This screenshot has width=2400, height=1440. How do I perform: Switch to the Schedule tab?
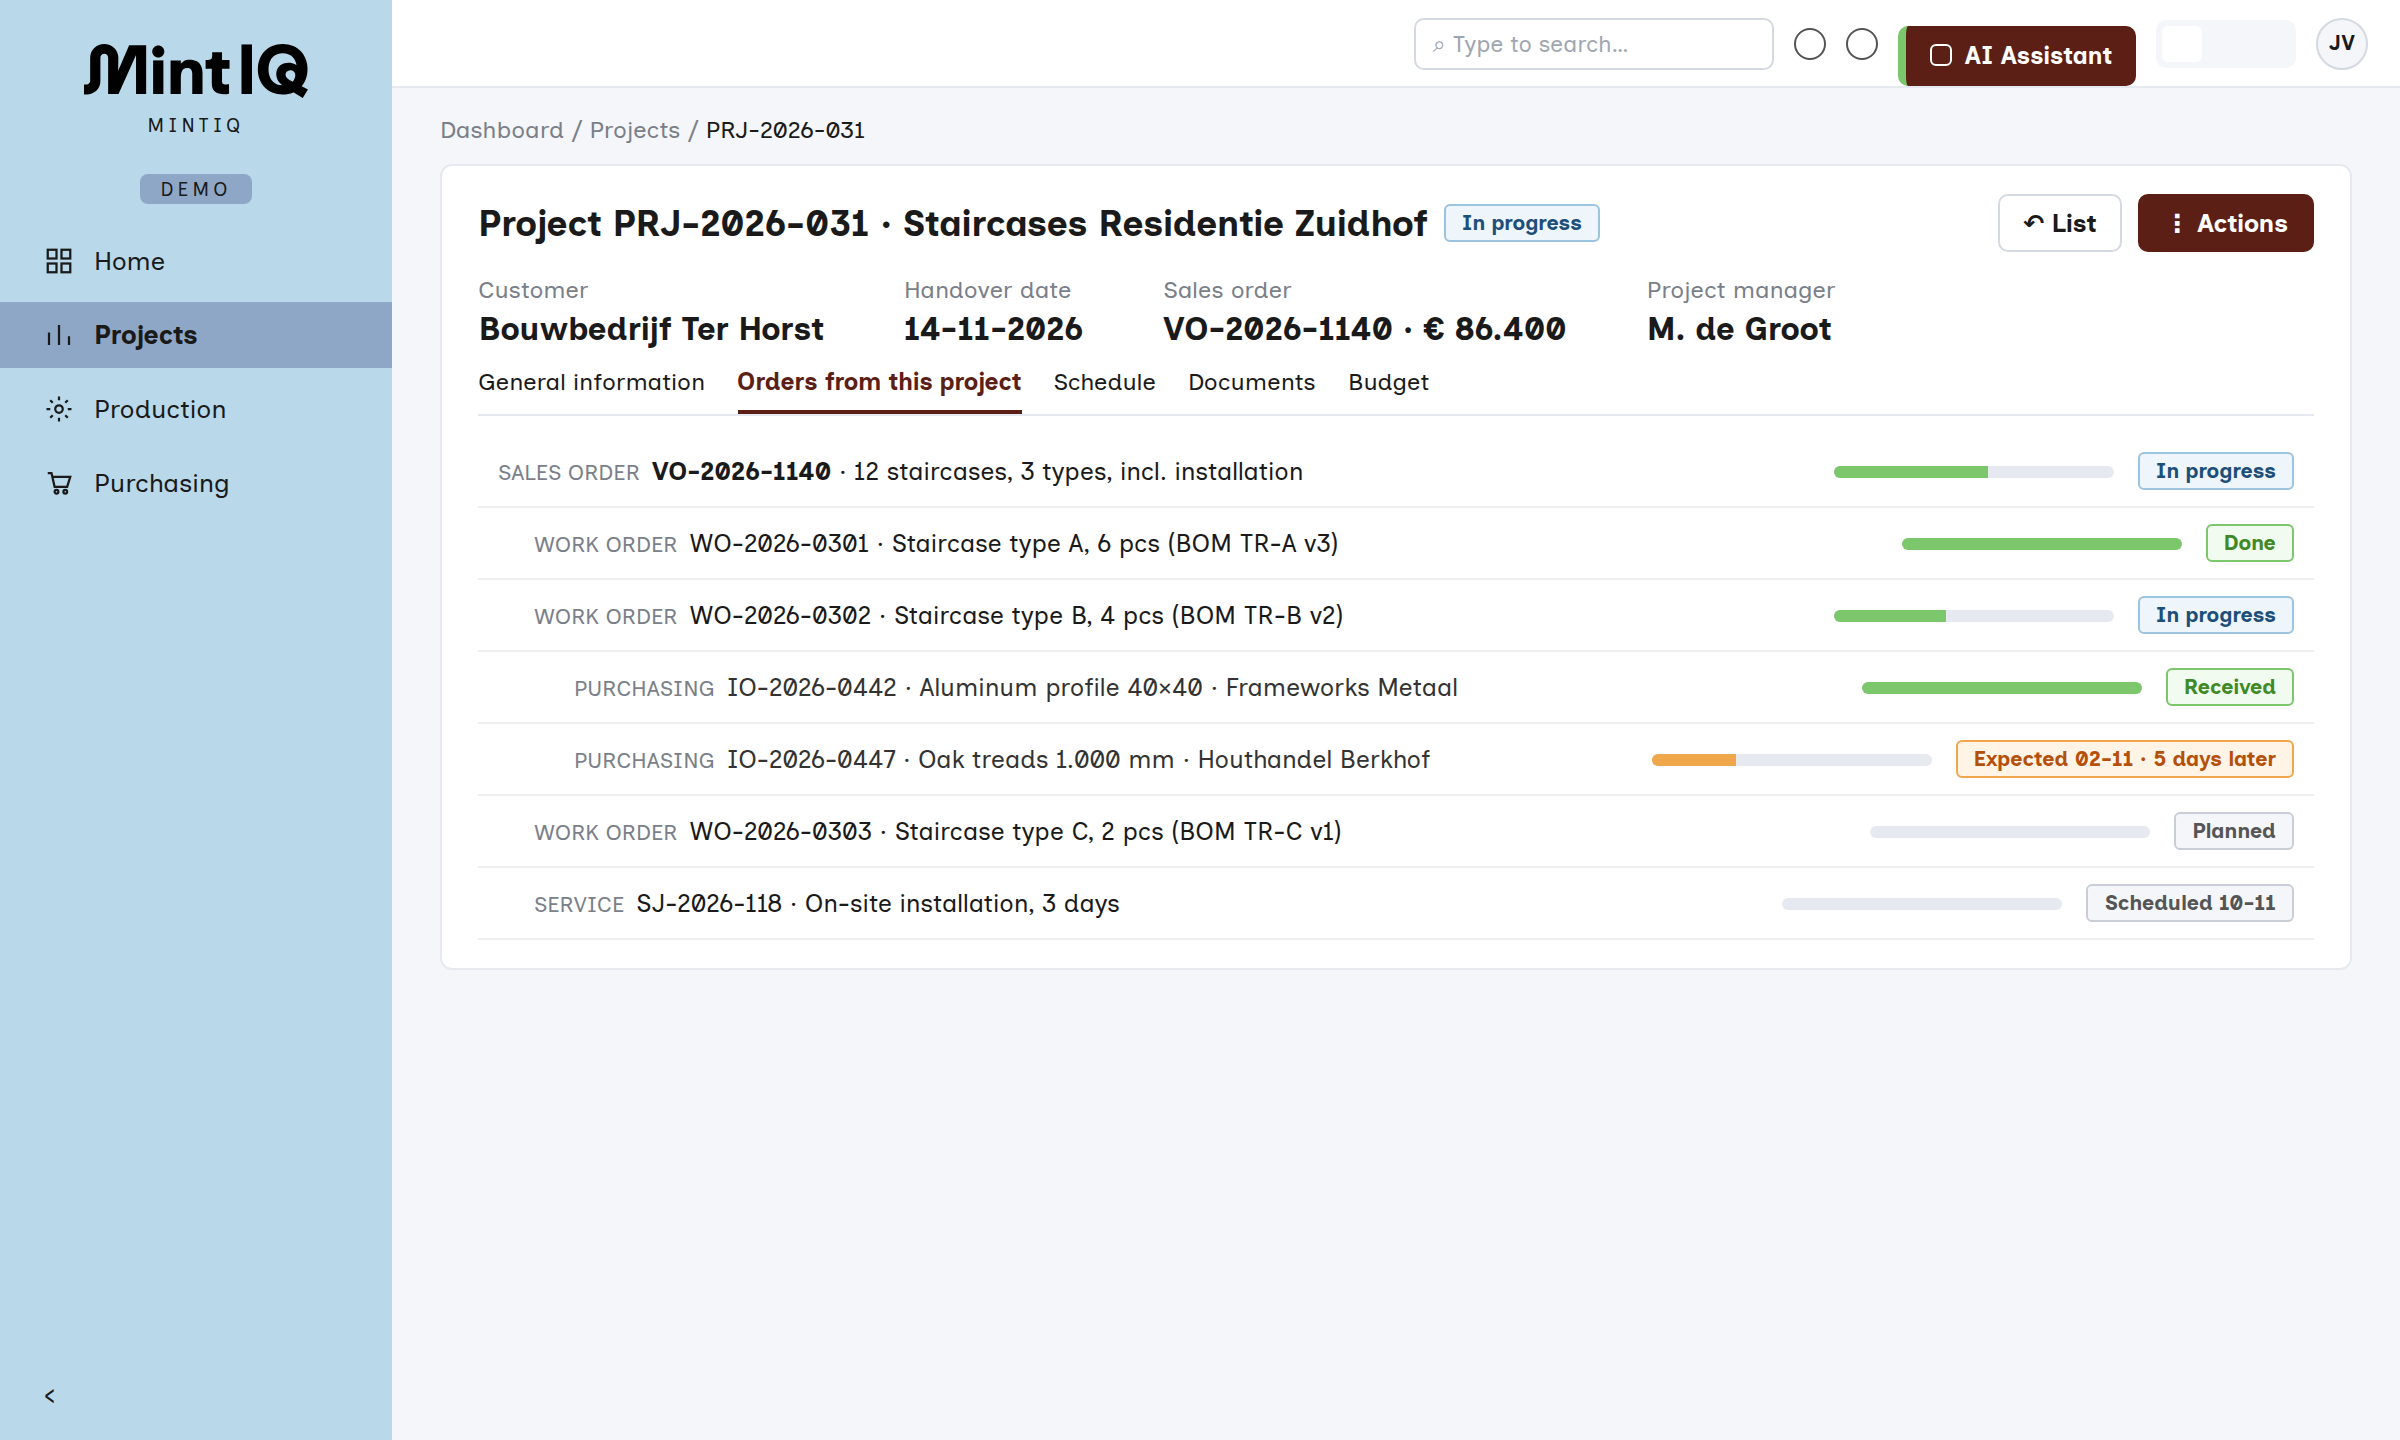point(1104,382)
